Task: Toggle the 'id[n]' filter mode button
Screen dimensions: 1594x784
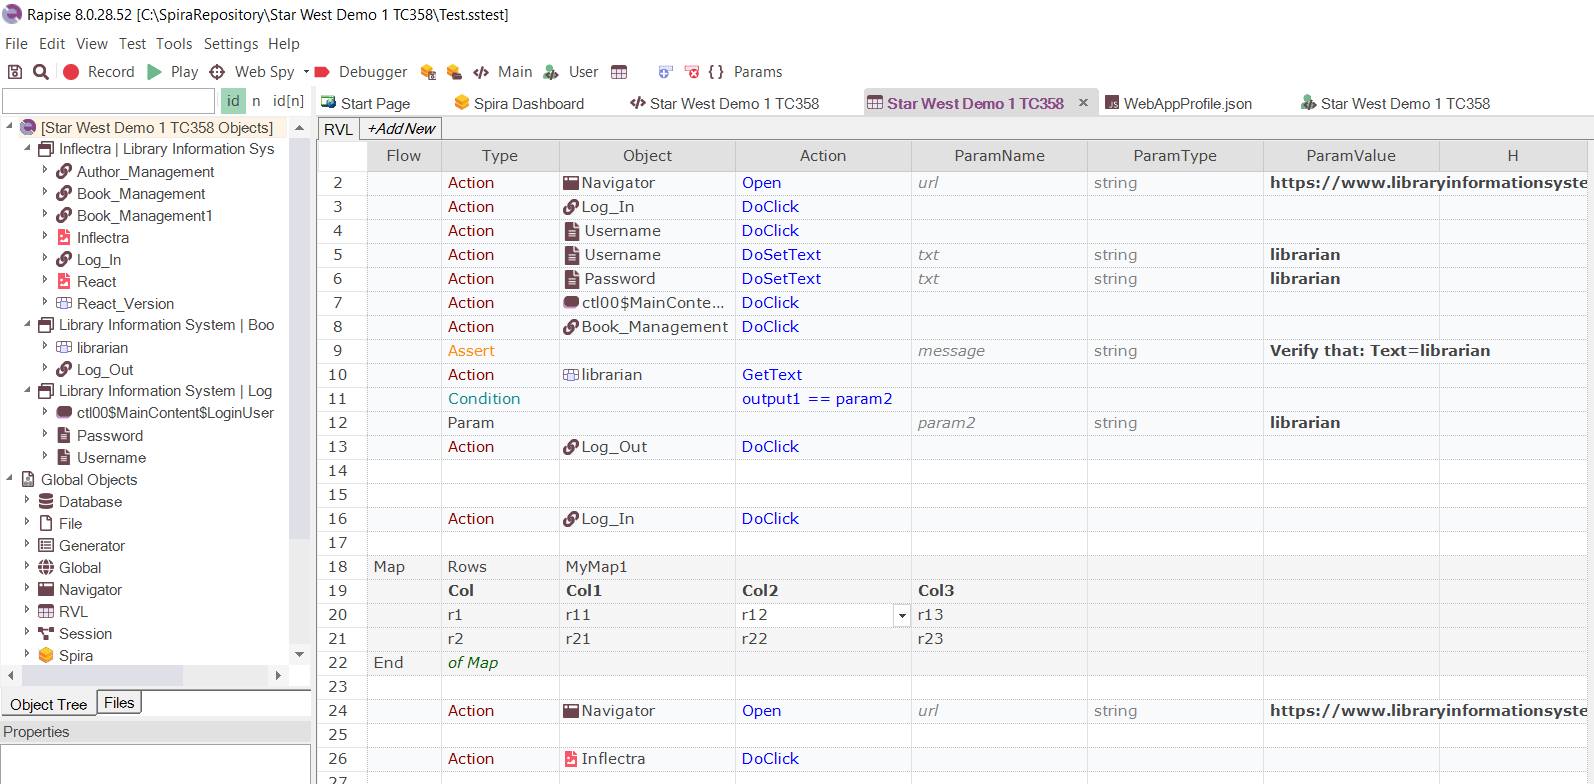Action: coord(288,101)
